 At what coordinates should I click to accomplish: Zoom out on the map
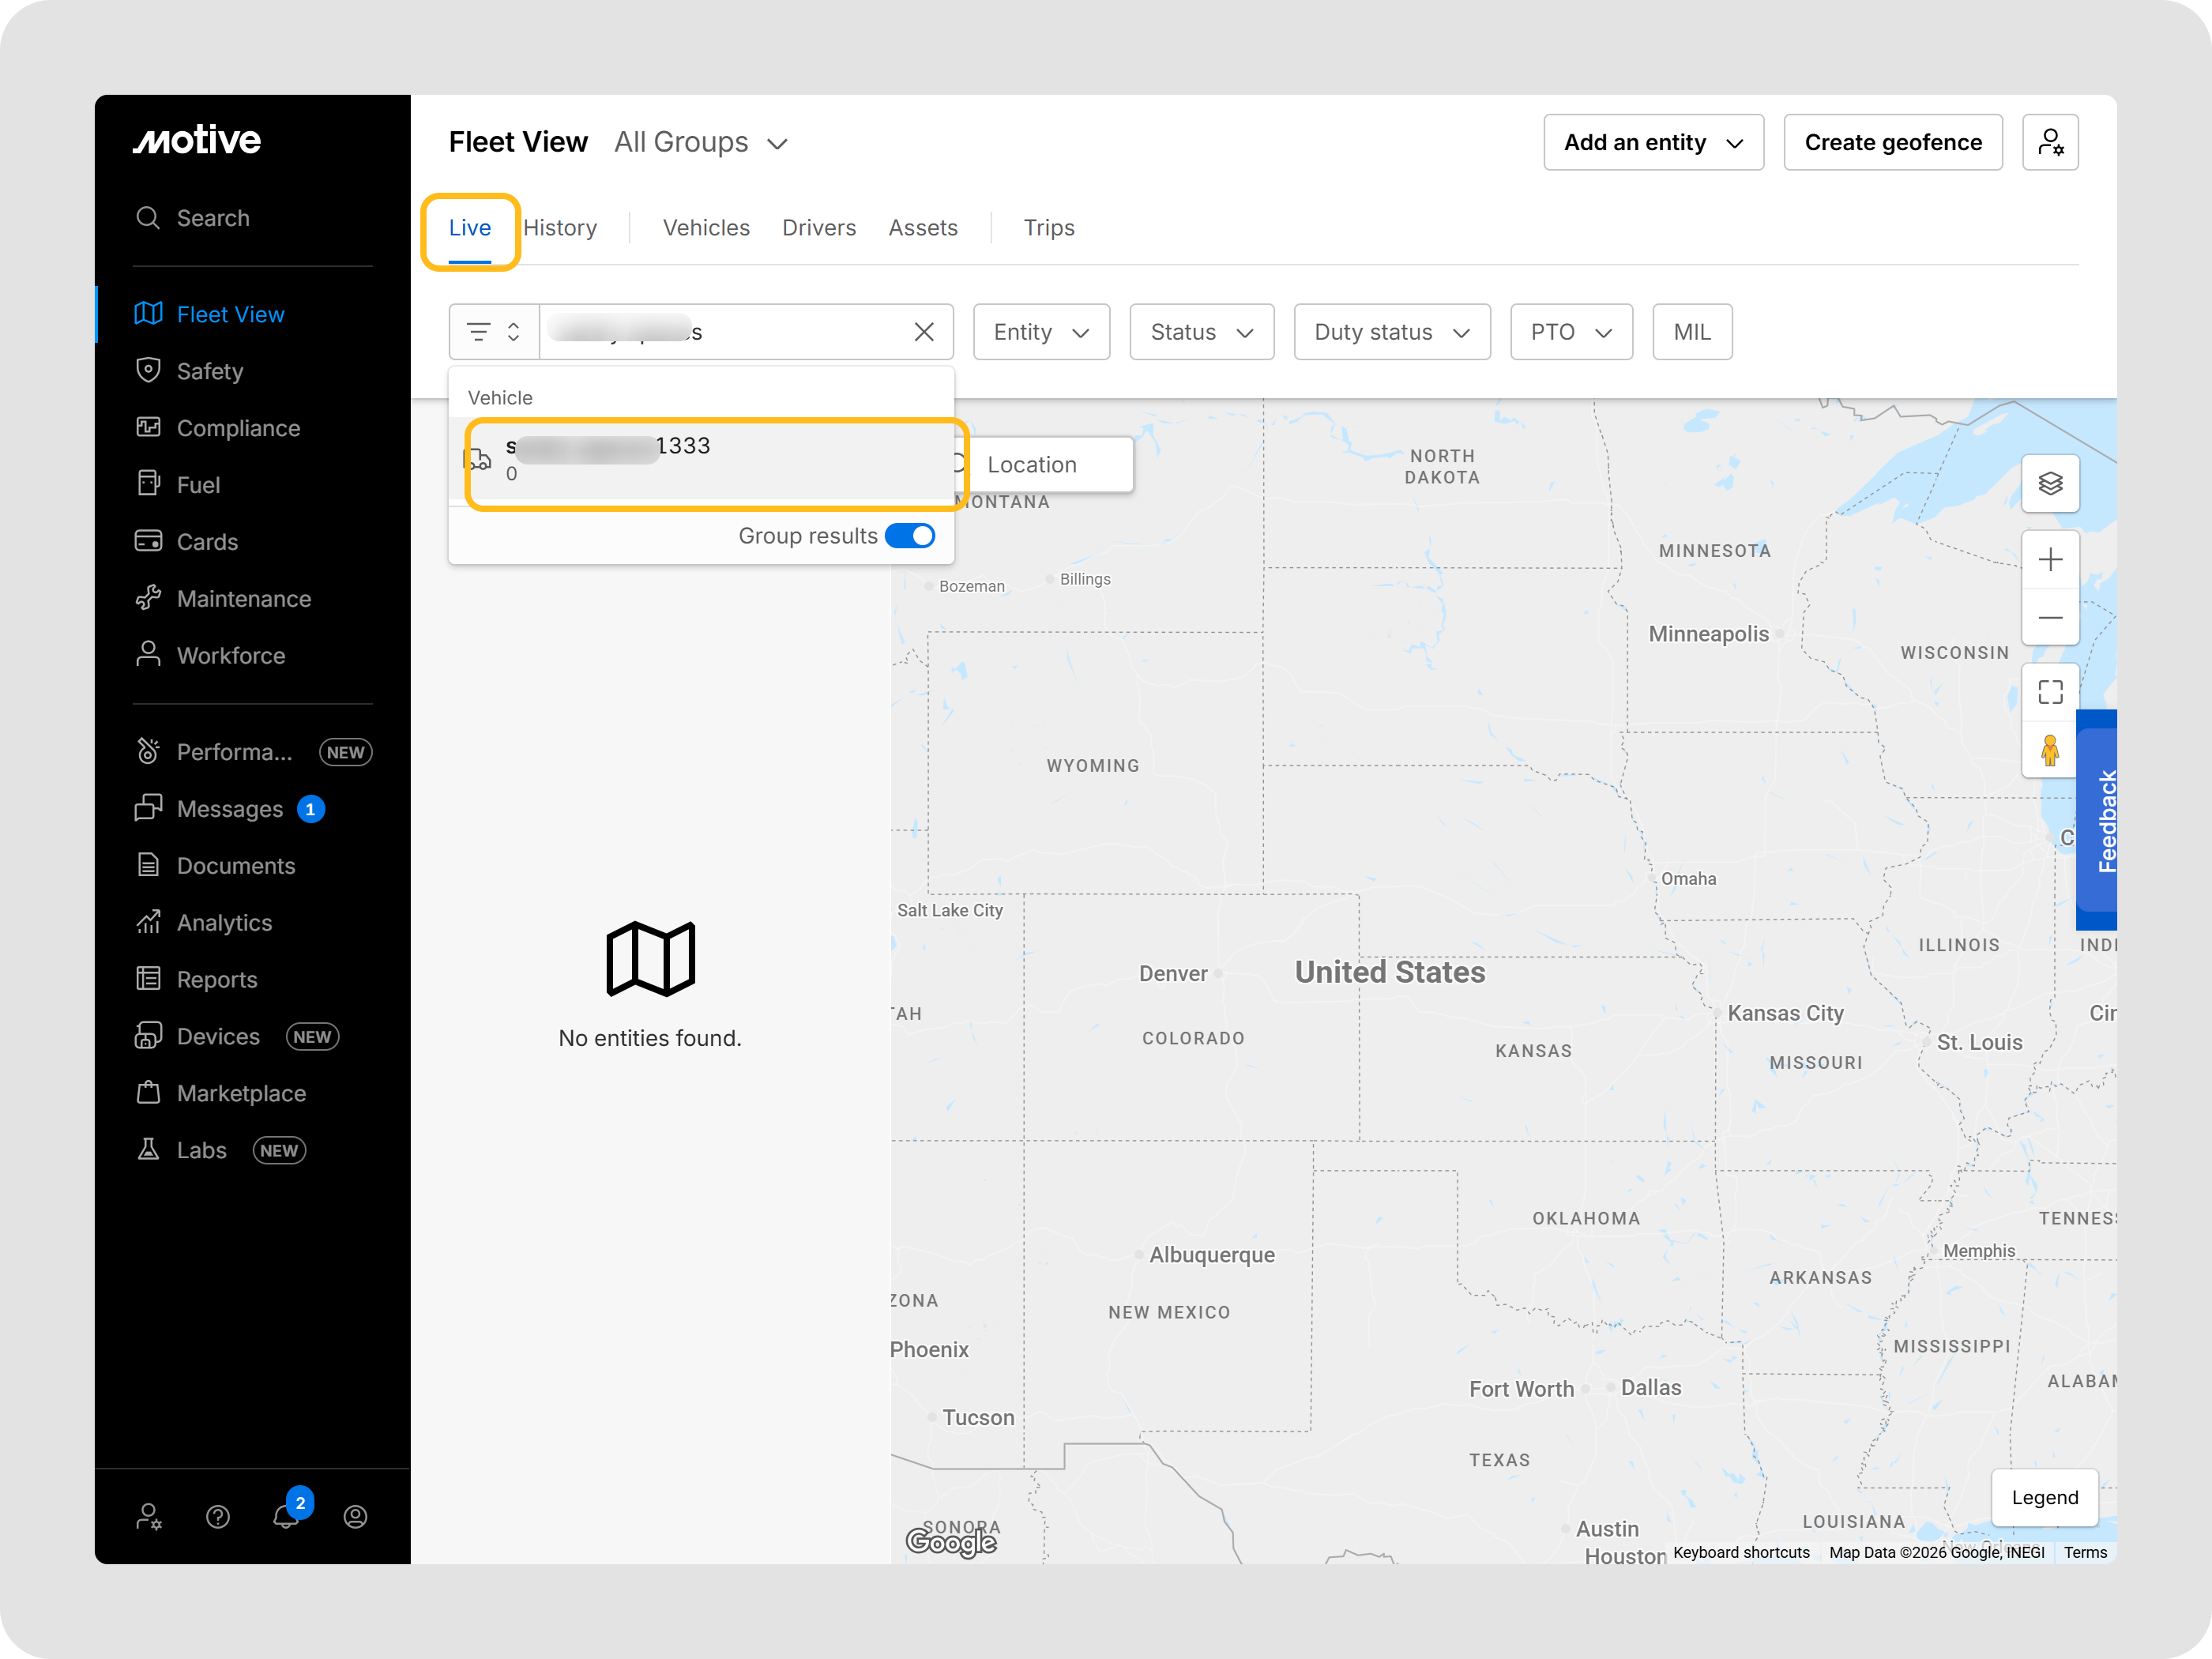point(2051,617)
